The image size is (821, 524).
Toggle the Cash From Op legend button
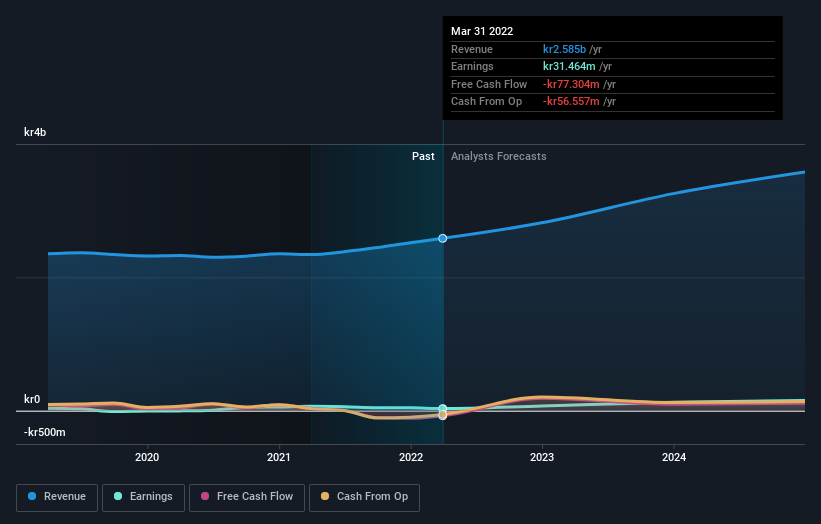coord(364,497)
